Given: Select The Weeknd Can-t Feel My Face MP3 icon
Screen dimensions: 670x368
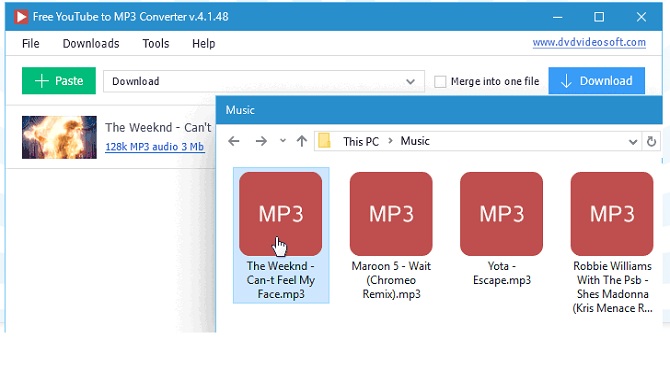Looking at the screenshot, I should tap(281, 214).
